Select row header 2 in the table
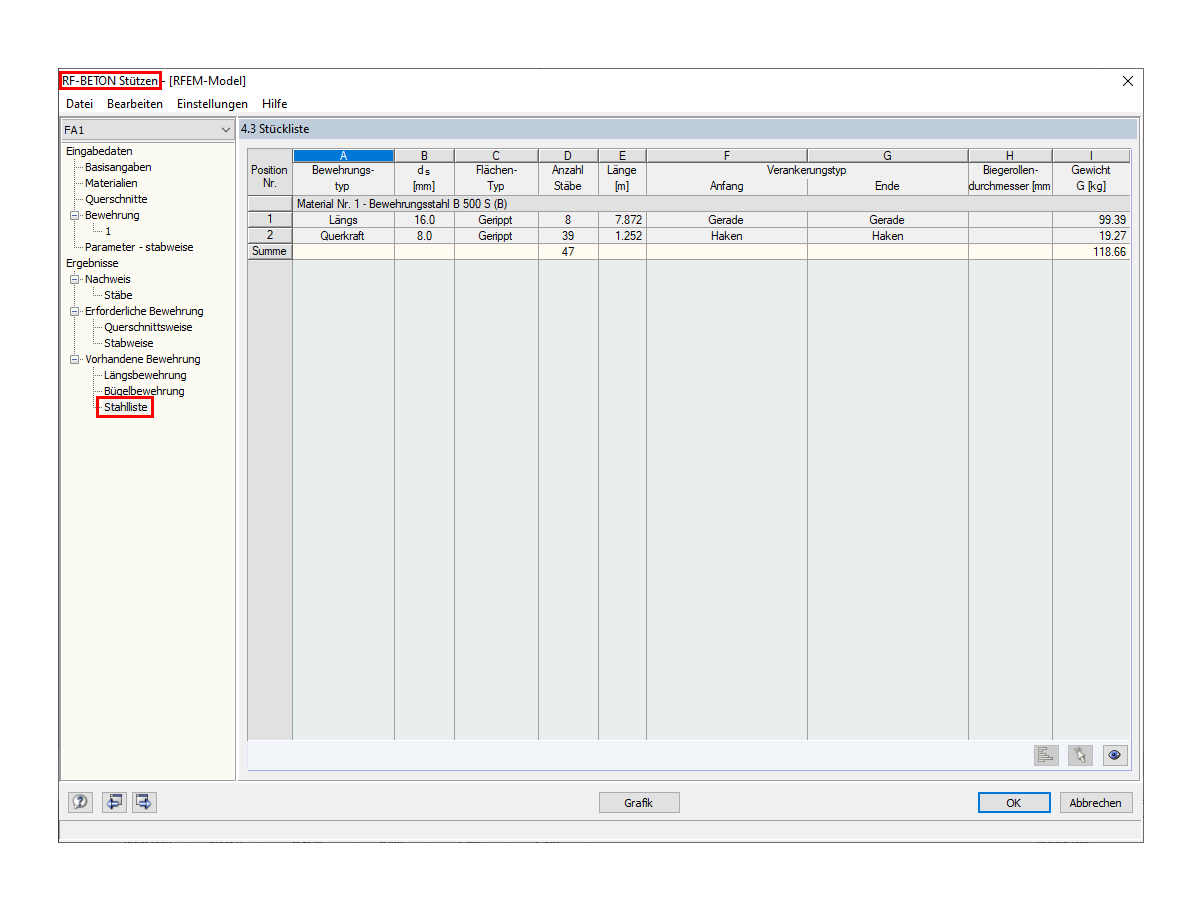 270,236
